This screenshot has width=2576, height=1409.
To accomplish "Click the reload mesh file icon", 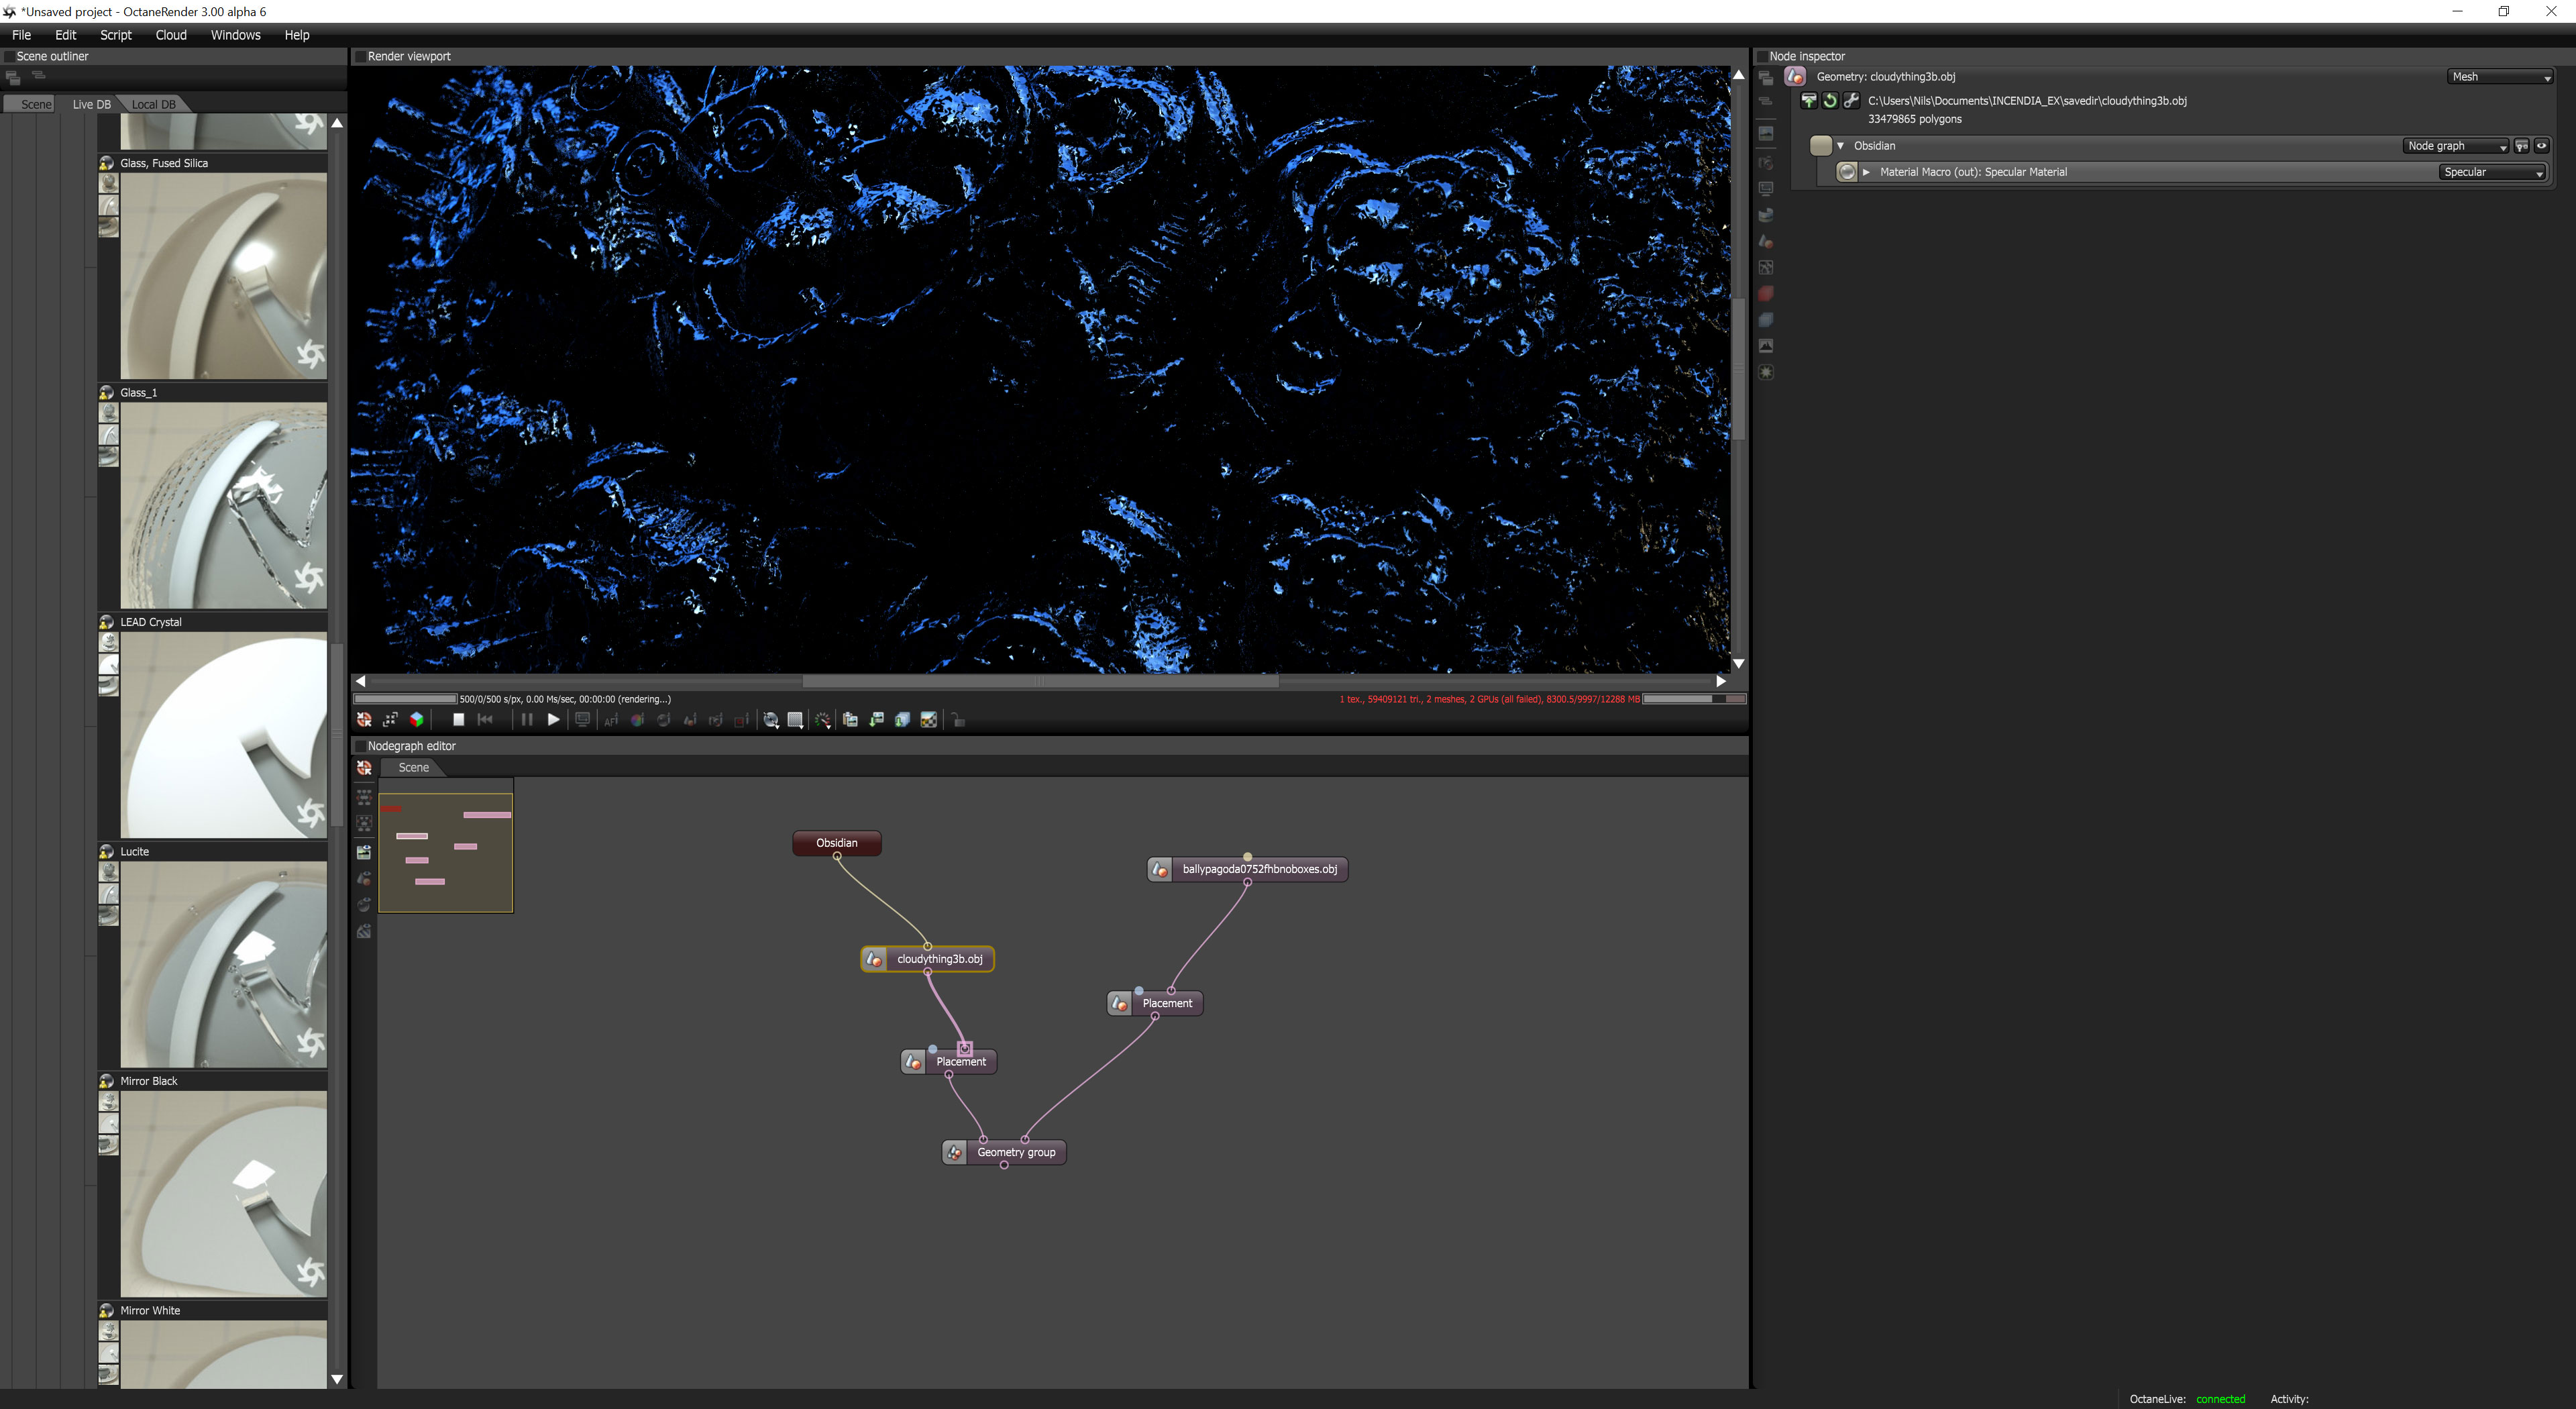I will coord(1830,101).
